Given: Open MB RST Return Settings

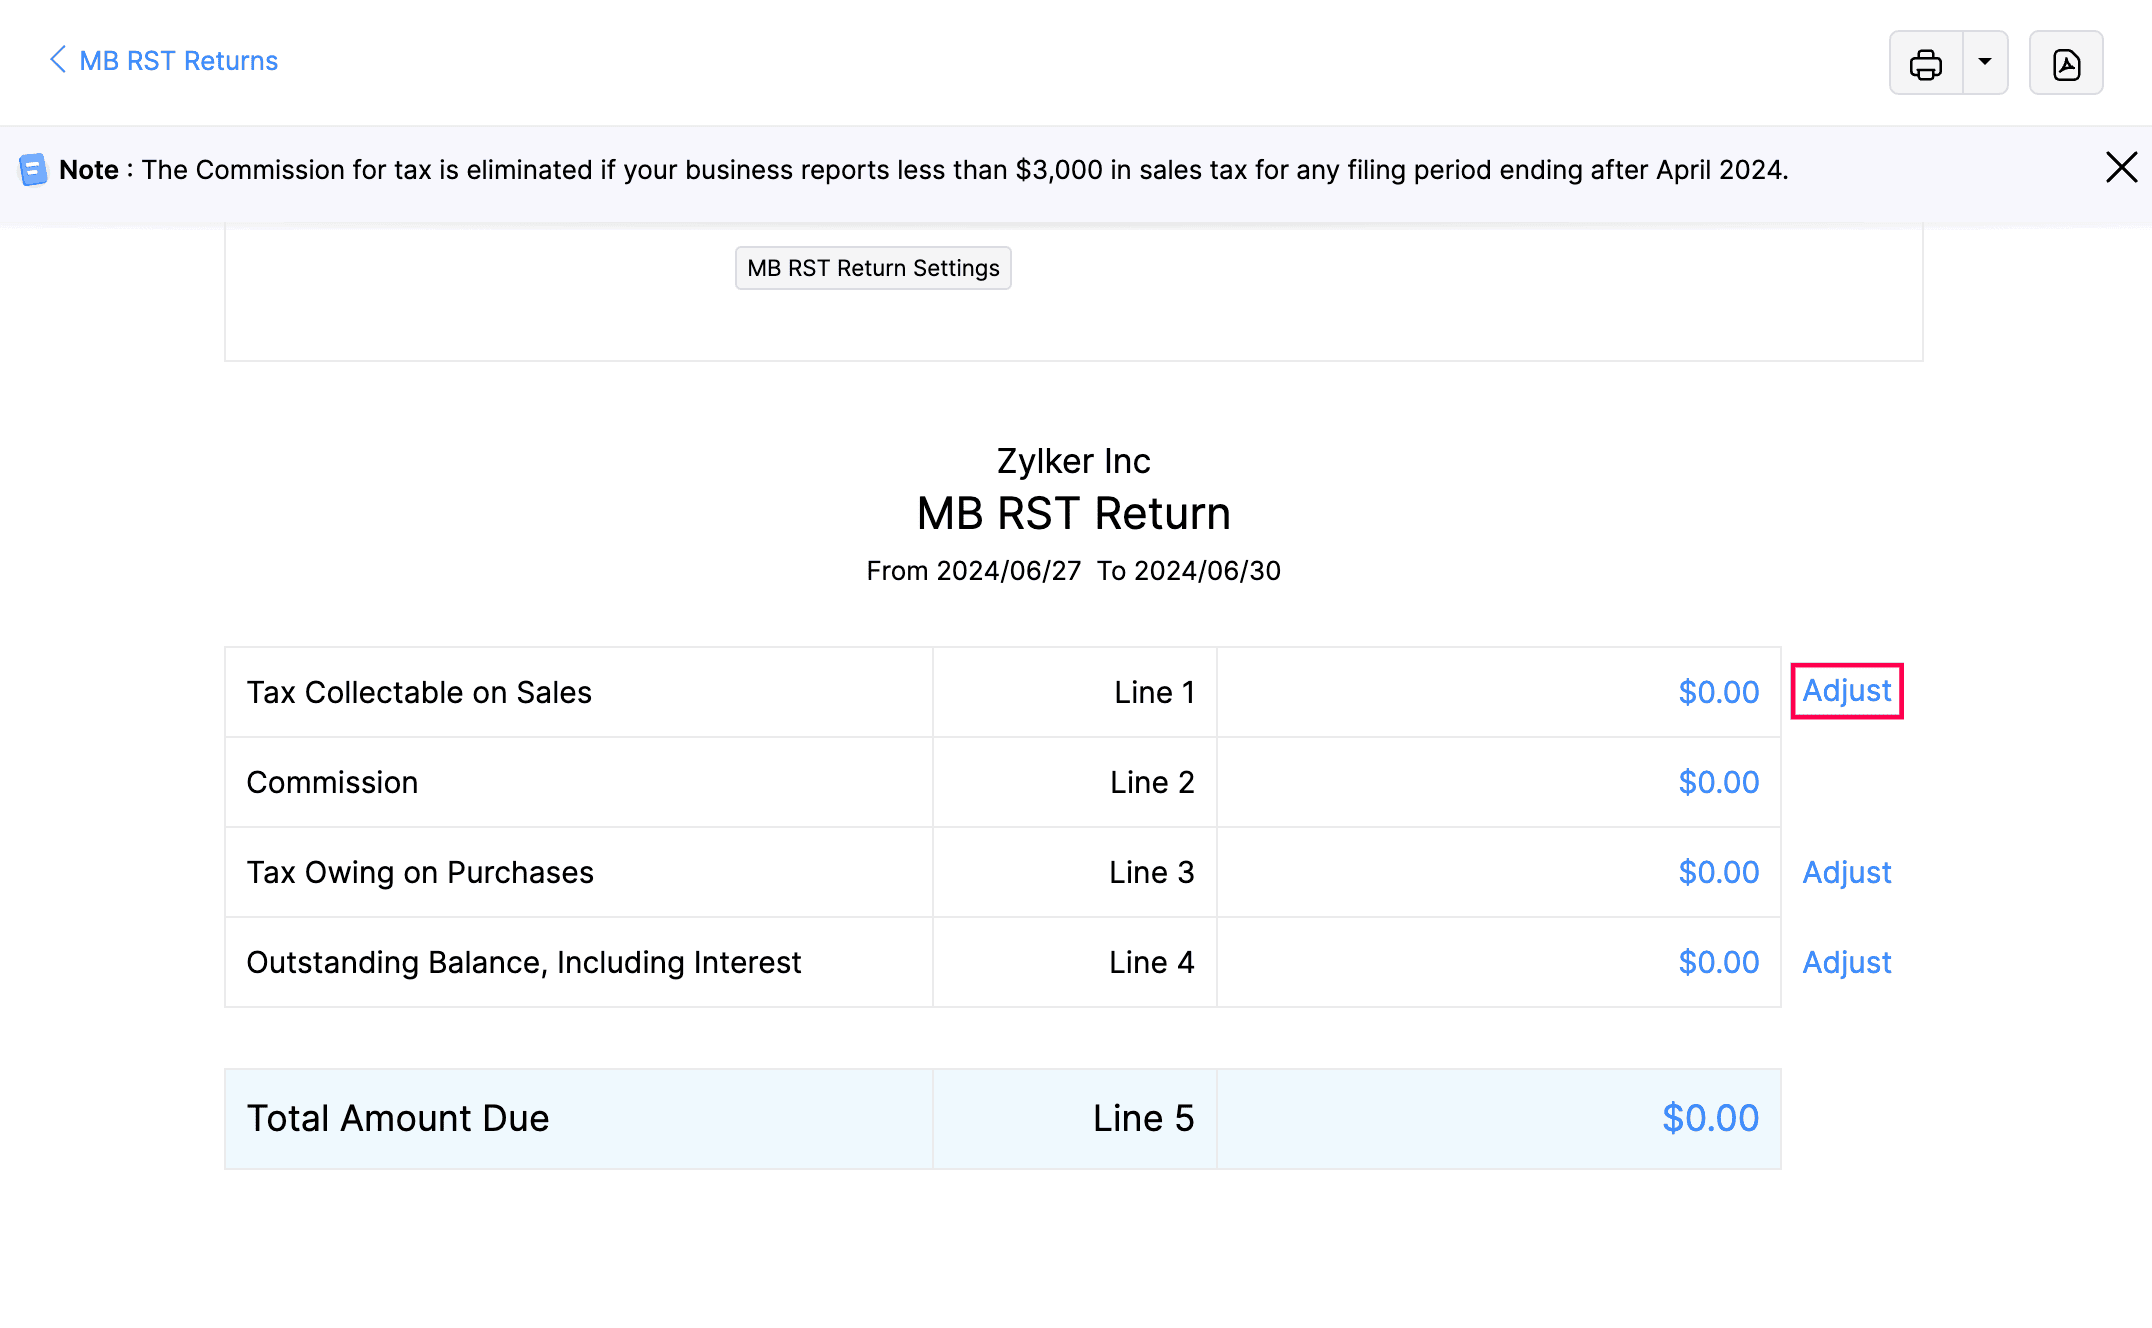Looking at the screenshot, I should 872,268.
